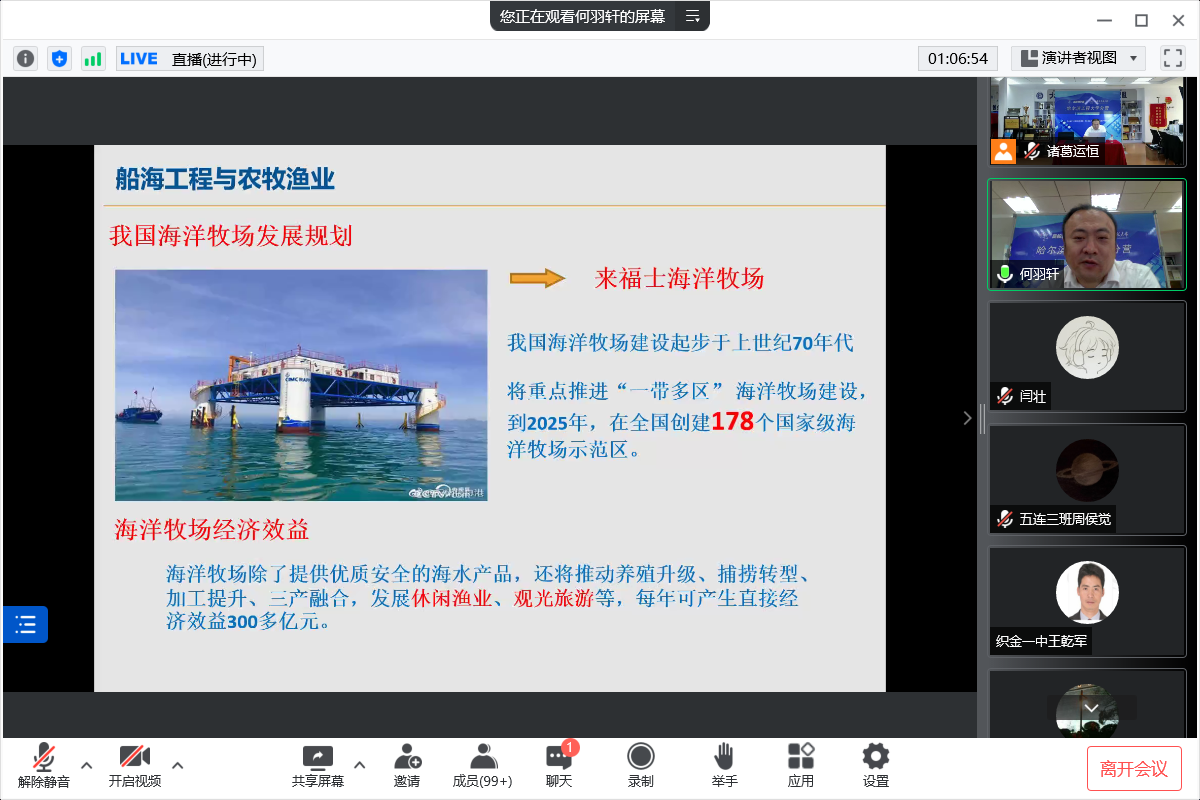Open the 演讲者视图 view dropdown

1078,58
